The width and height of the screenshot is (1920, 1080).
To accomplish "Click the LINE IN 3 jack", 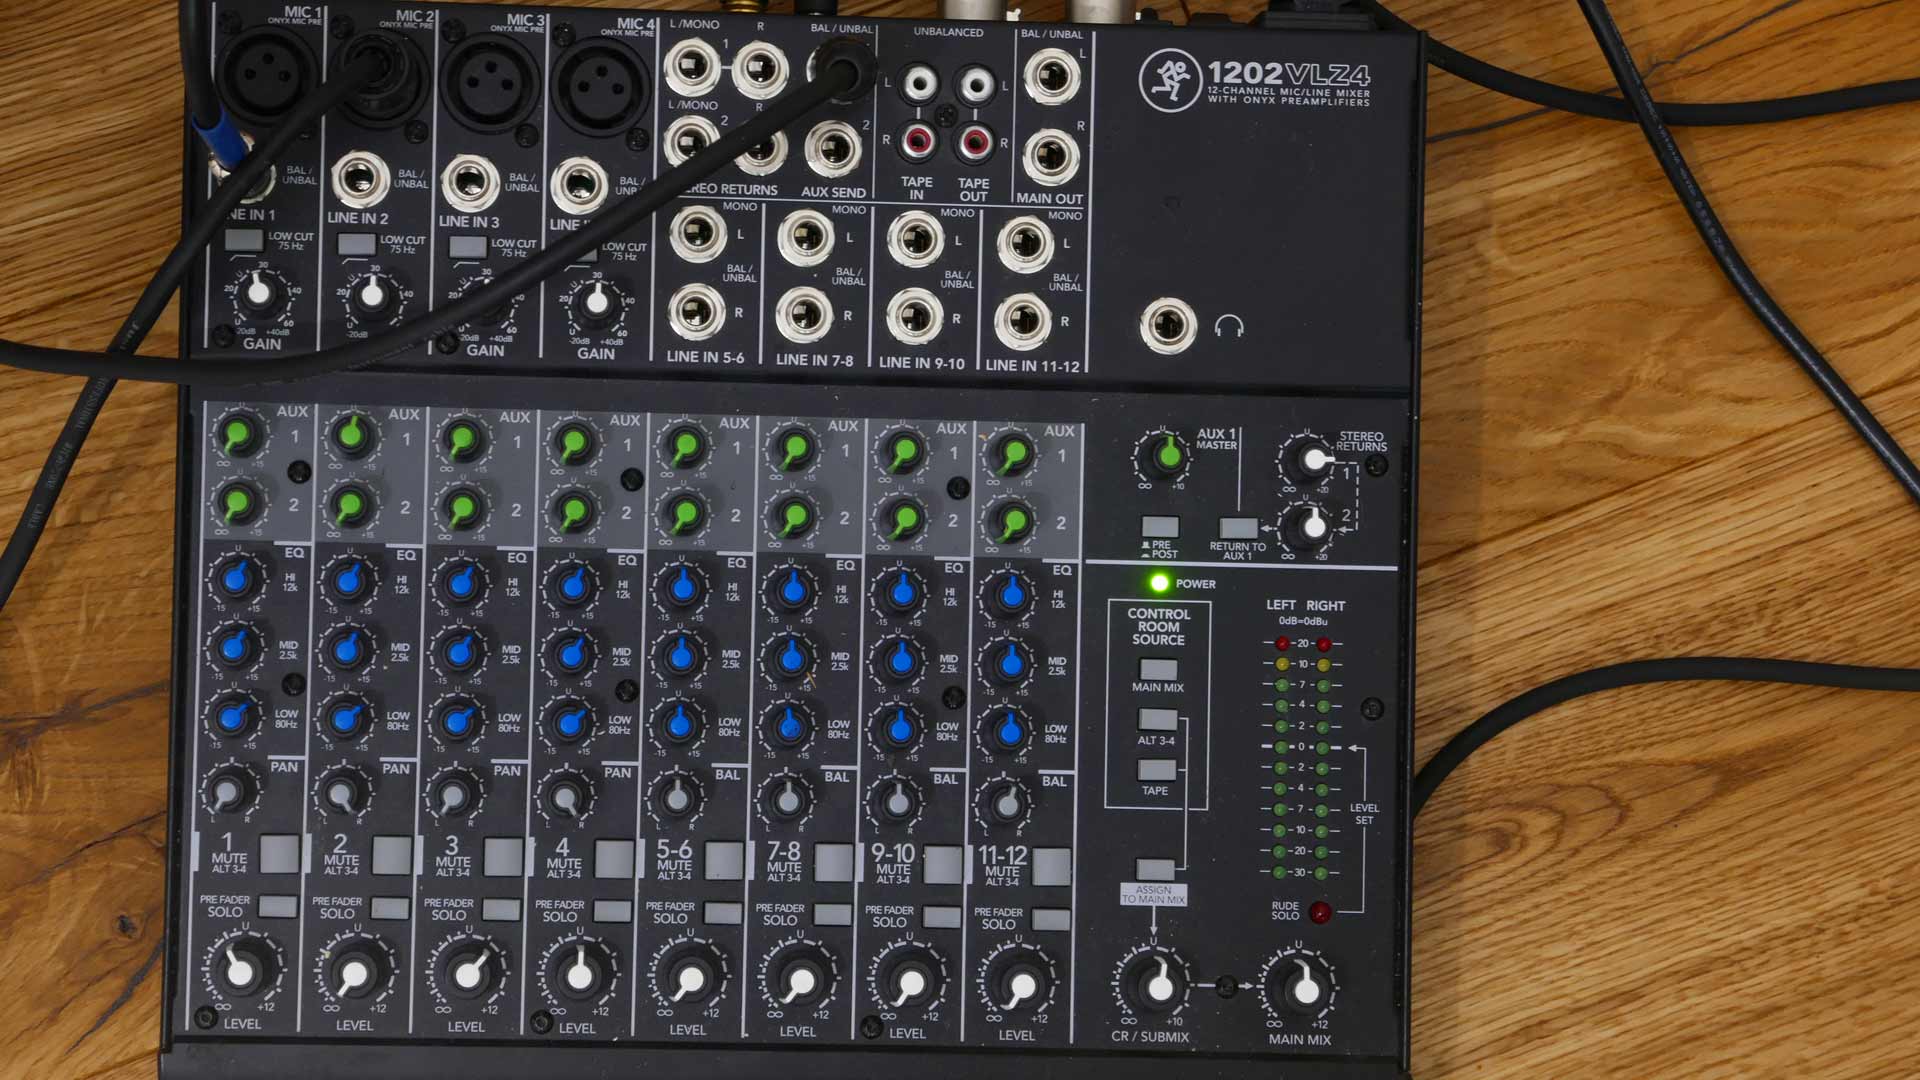I will coord(470,183).
